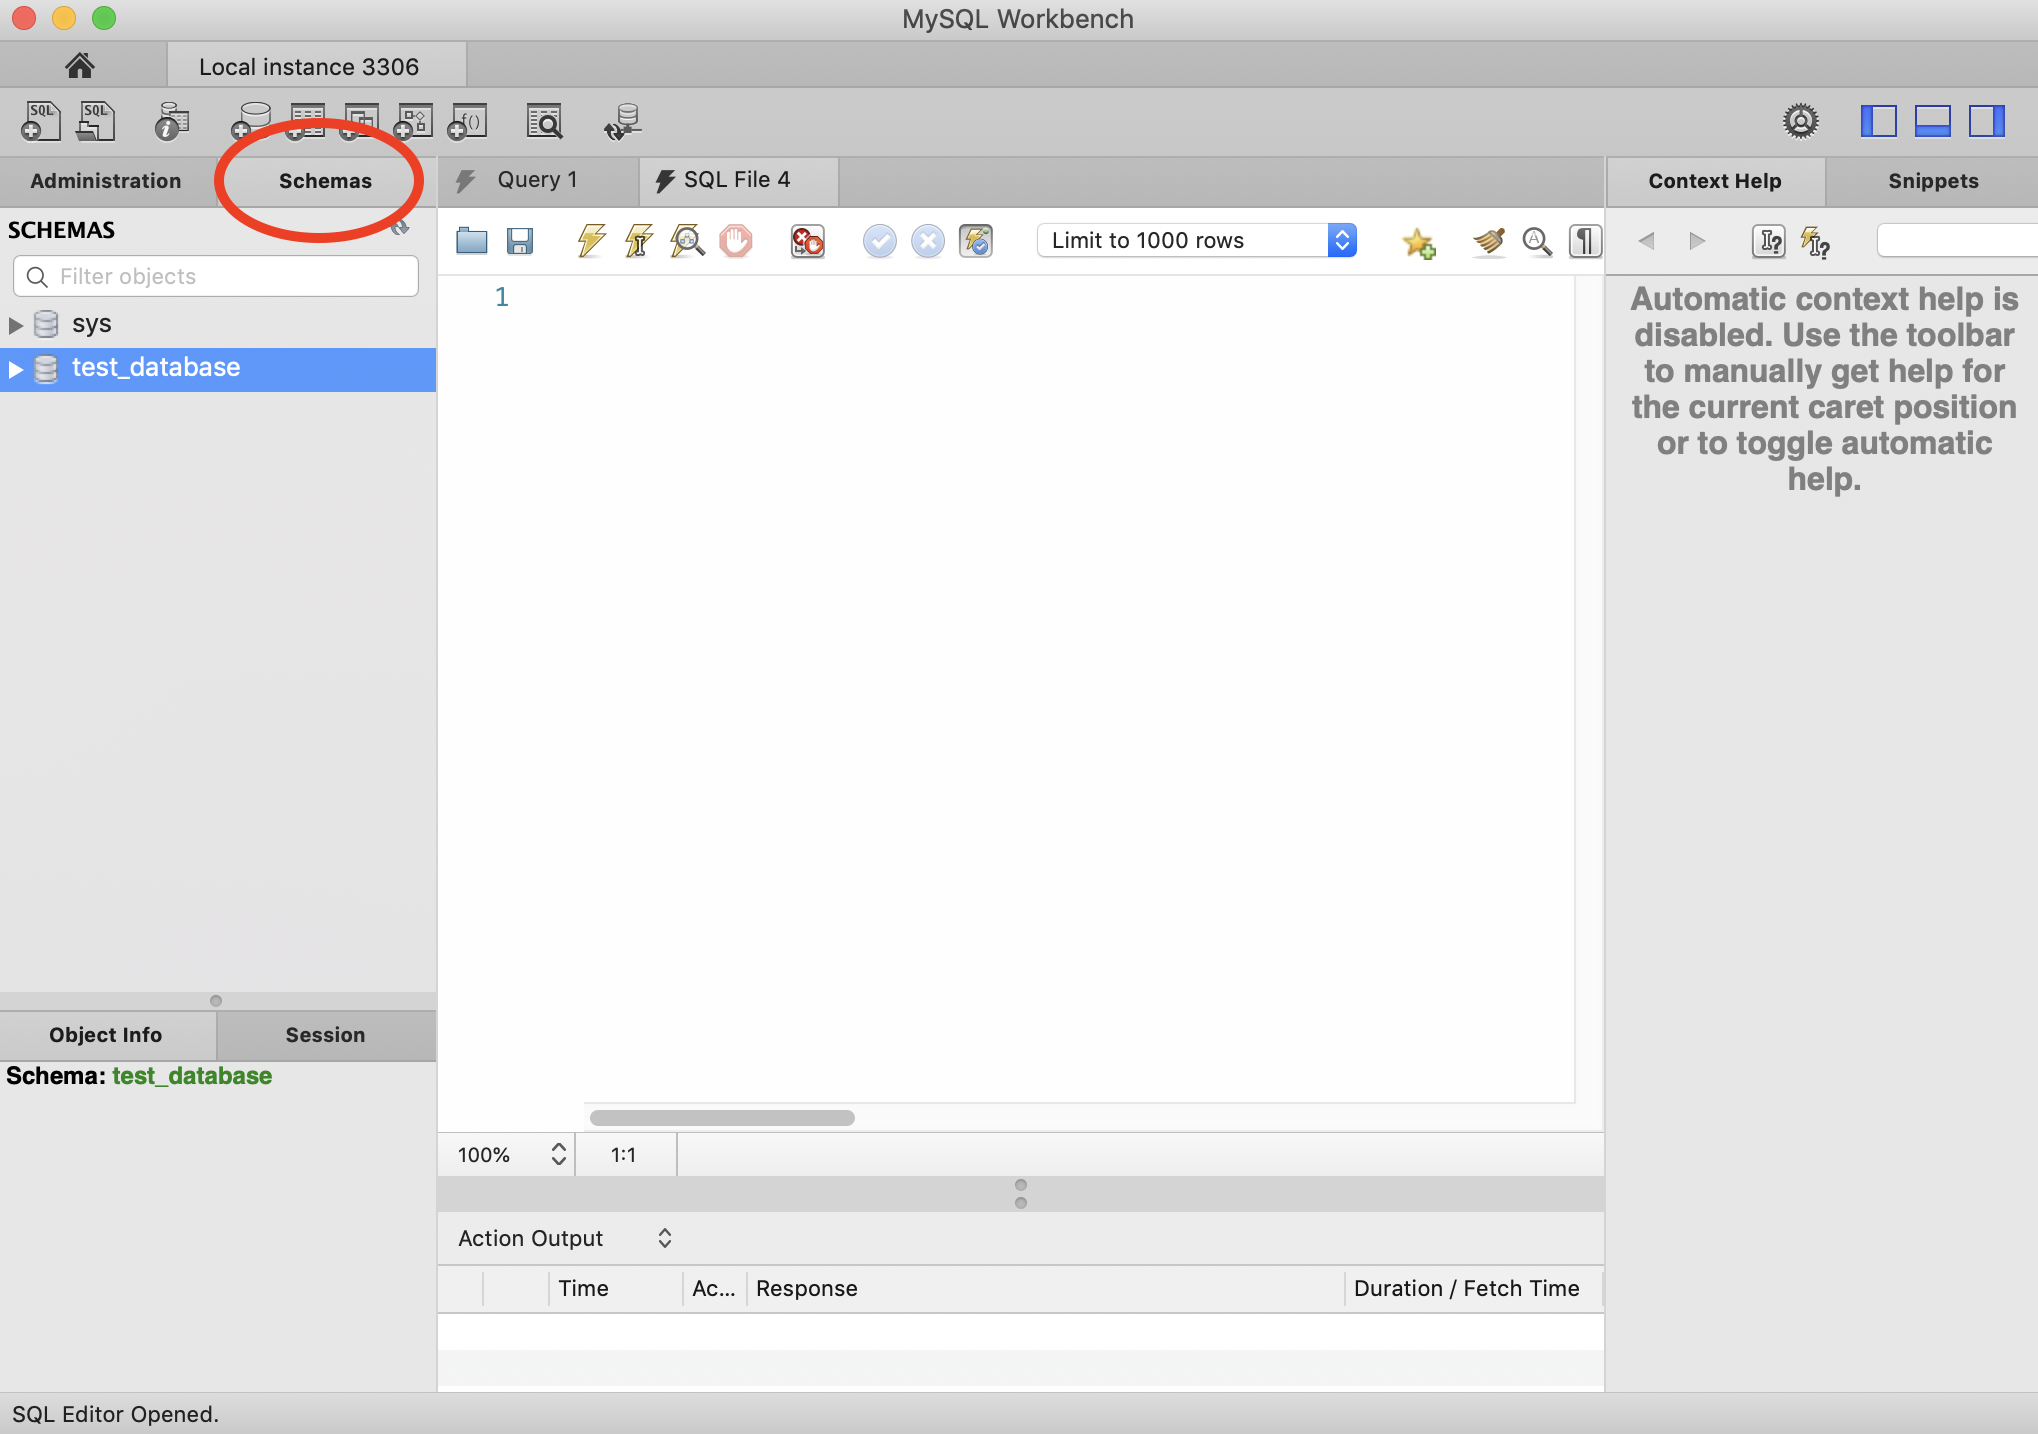Image resolution: width=2038 pixels, height=1434 pixels.
Task: Click the Time column header
Action: [x=615, y=1288]
